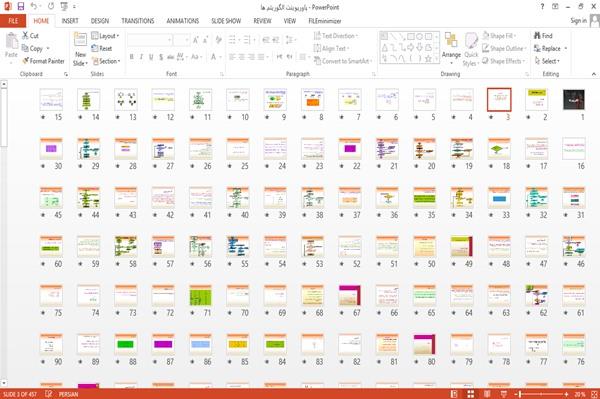Click the Redo icon in title bar

click(51, 7)
